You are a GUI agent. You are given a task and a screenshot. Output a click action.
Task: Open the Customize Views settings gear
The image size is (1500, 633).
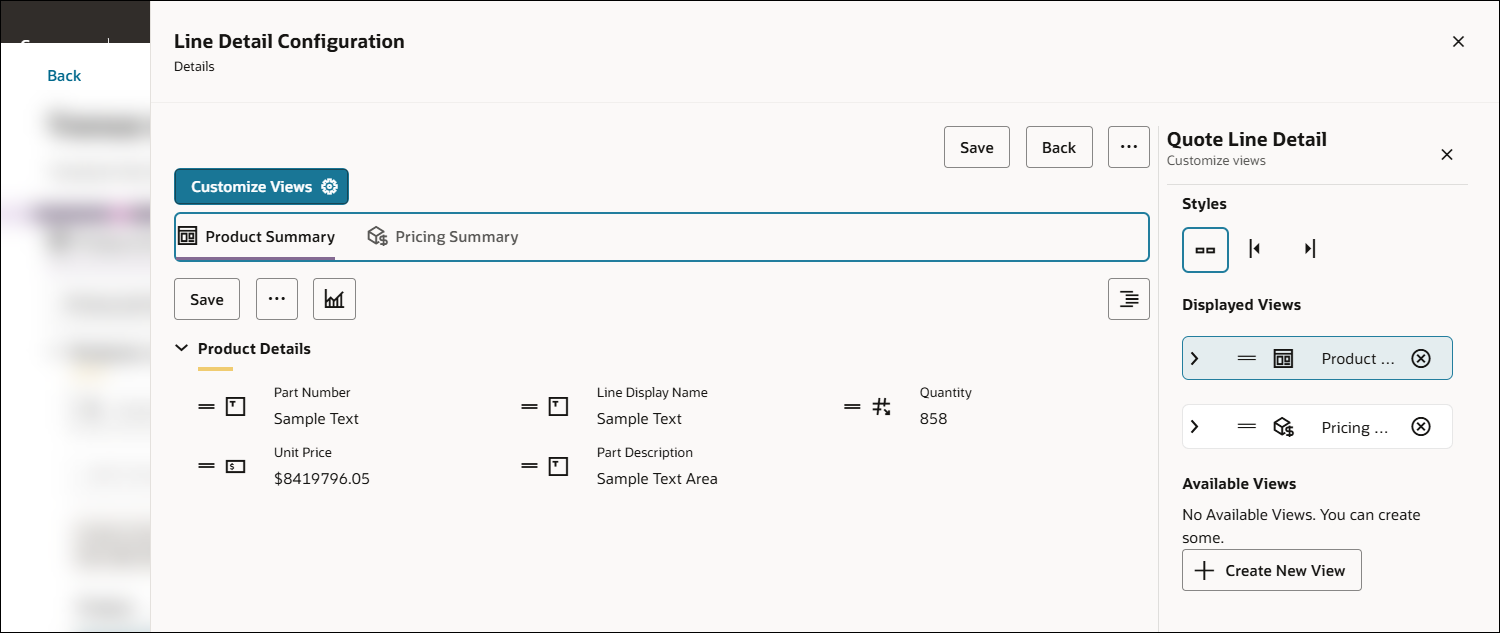click(x=330, y=186)
